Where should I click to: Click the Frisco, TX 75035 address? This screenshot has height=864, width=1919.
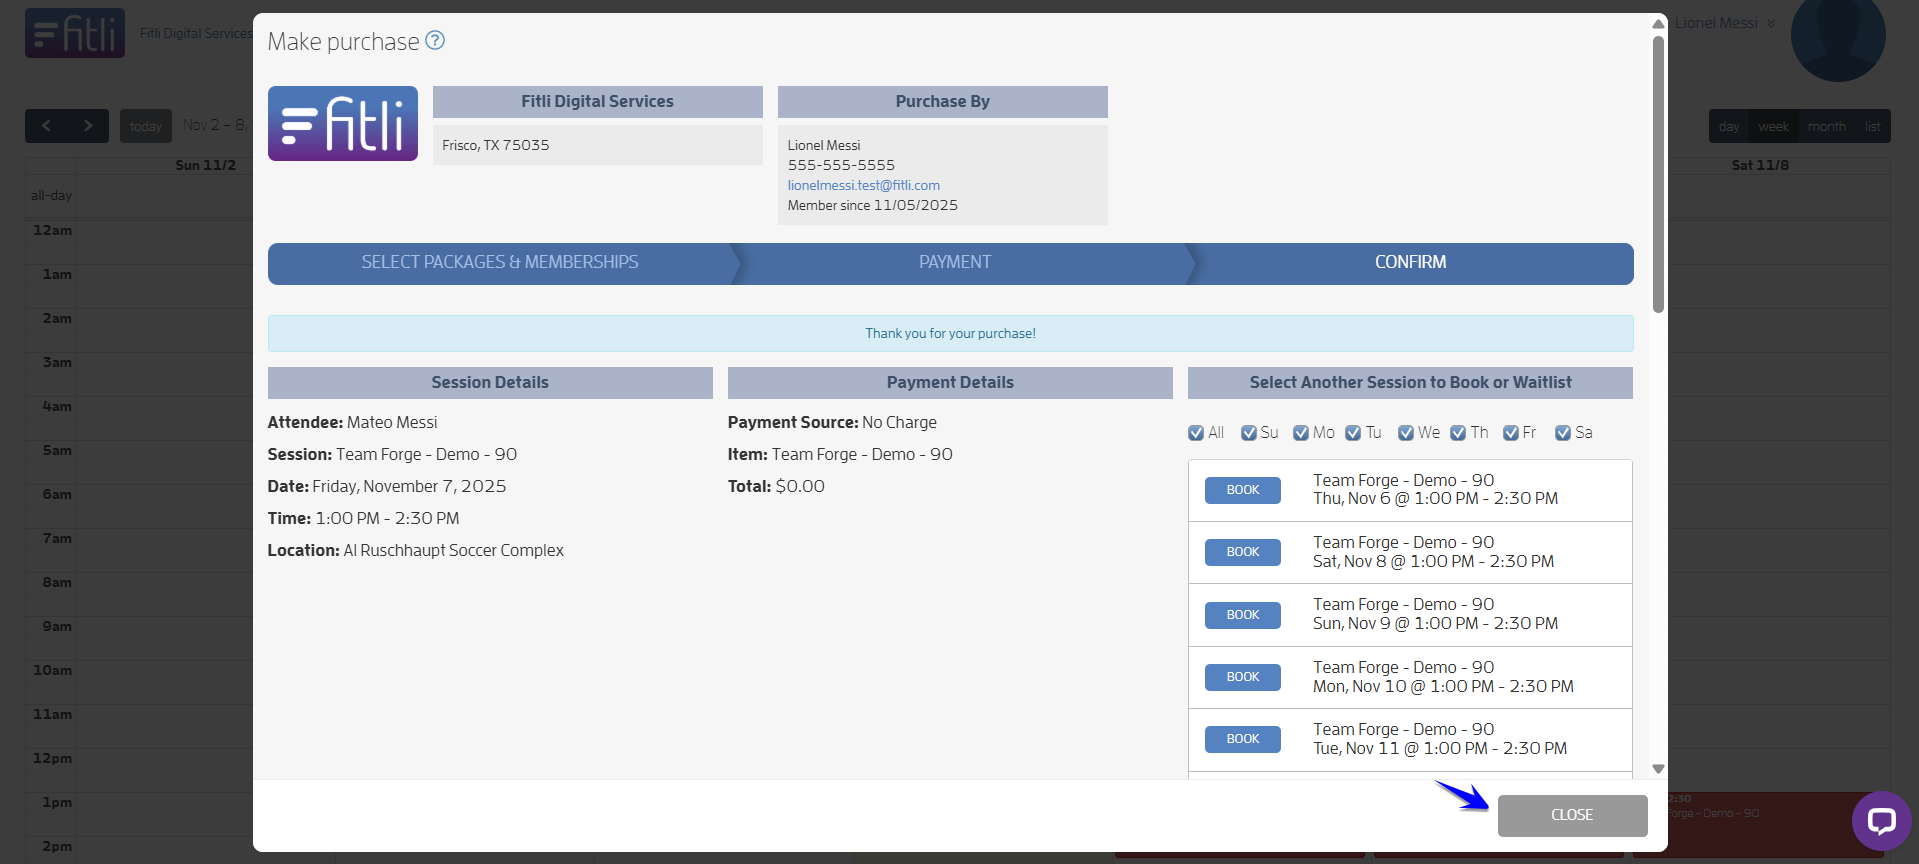pos(496,145)
